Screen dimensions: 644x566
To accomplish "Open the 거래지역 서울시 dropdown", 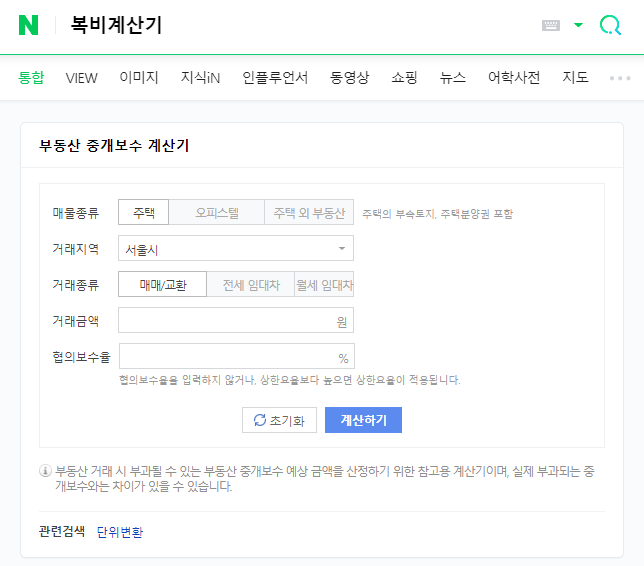I will point(236,248).
